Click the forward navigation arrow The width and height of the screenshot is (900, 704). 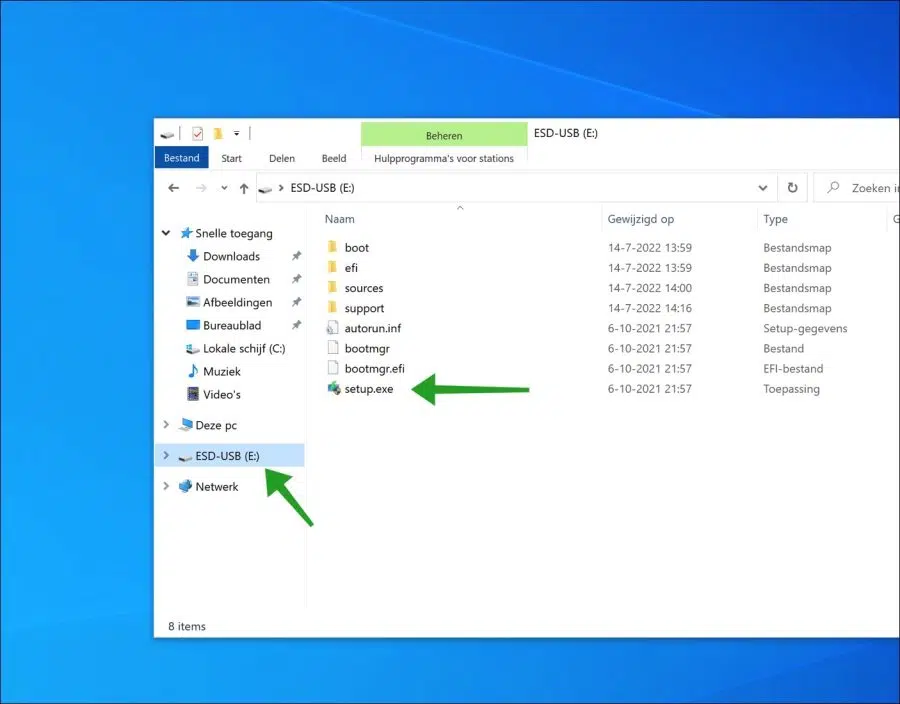pos(201,188)
